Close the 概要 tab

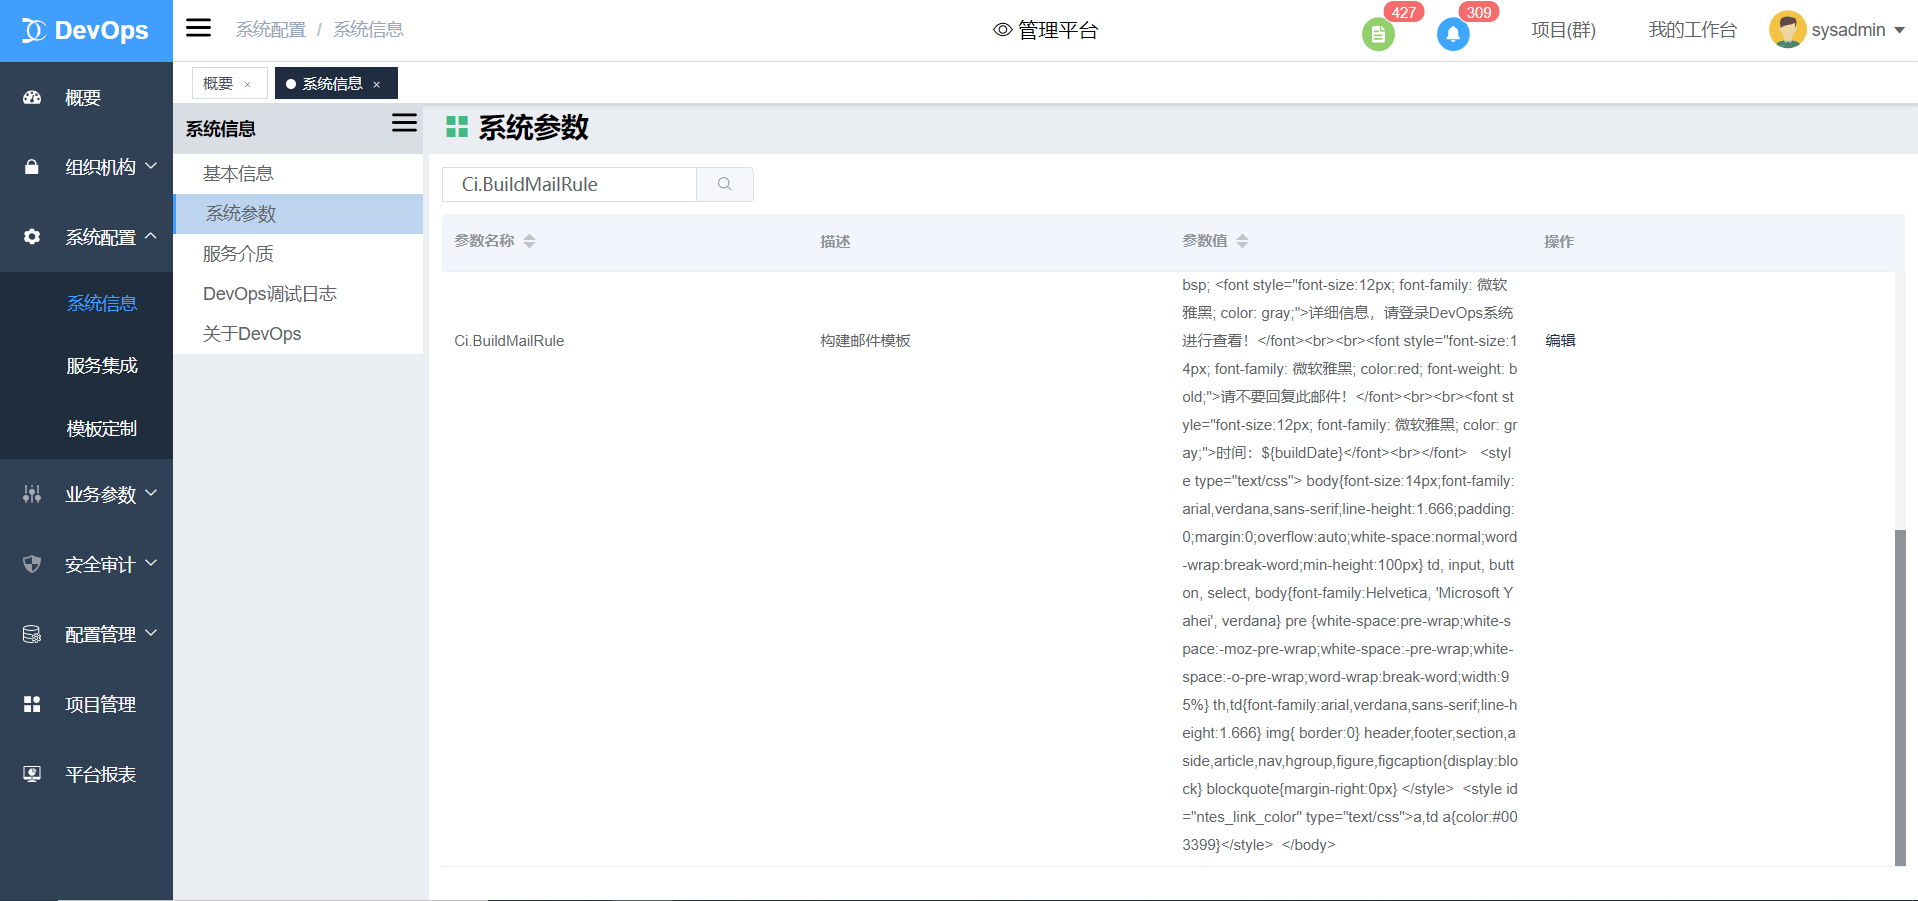(248, 85)
